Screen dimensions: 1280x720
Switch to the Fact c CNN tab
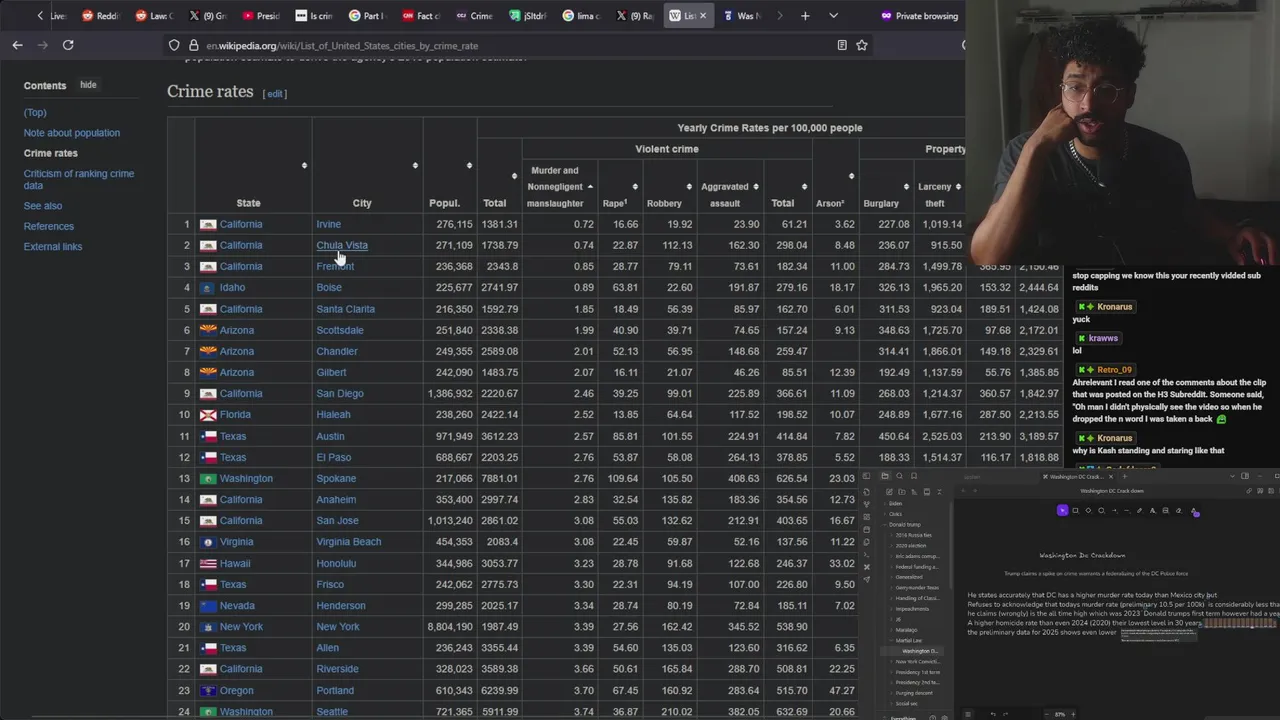tap(422, 16)
